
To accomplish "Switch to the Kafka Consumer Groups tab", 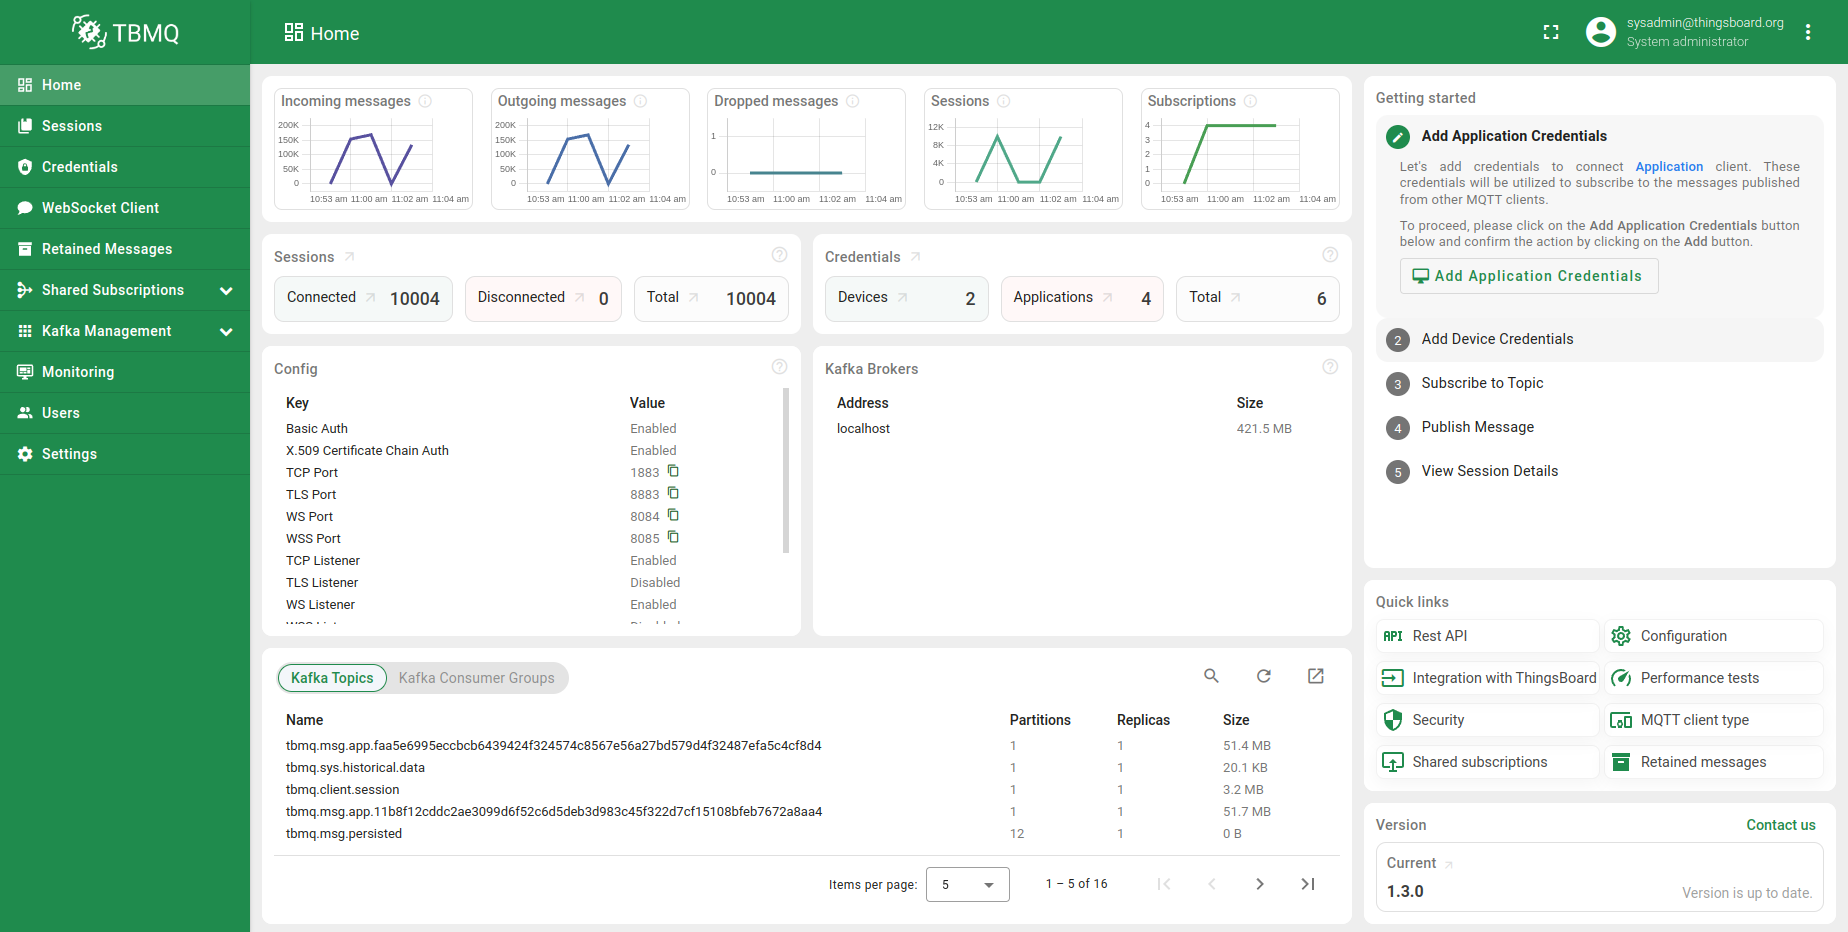I will [477, 677].
